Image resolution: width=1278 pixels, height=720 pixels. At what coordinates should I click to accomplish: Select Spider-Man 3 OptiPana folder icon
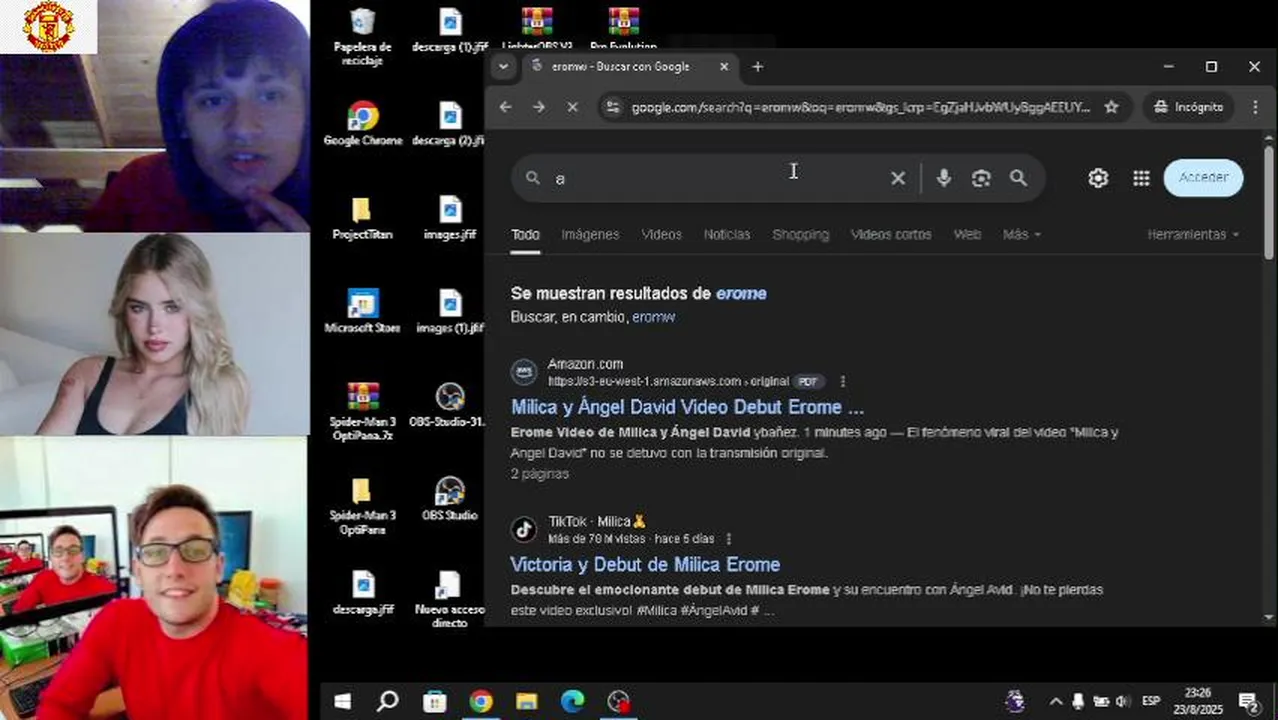click(362, 506)
